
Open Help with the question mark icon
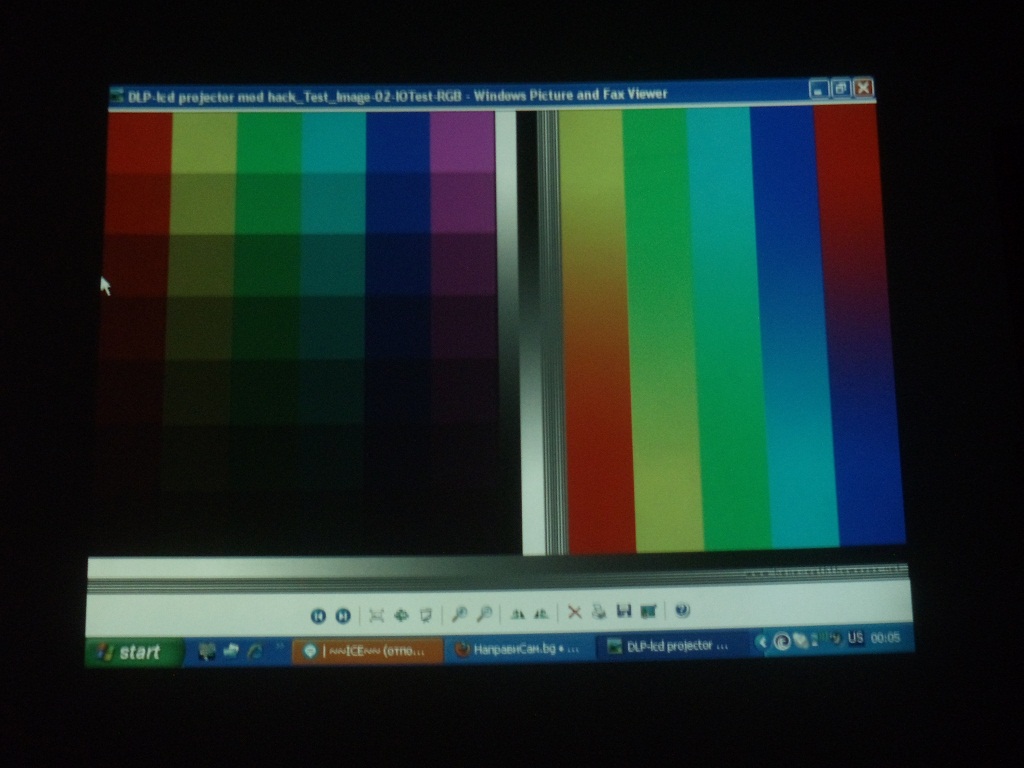[682, 610]
